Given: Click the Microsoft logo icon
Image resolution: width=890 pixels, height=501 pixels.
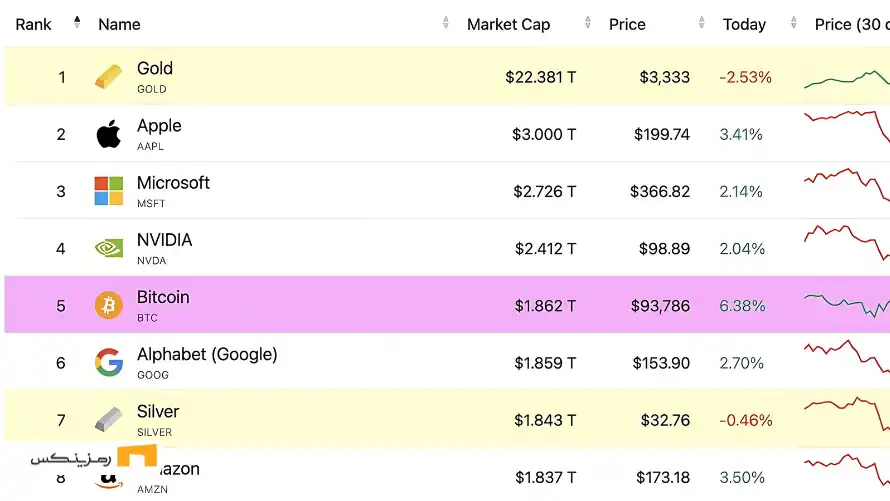Looking at the screenshot, I should coord(108,191).
